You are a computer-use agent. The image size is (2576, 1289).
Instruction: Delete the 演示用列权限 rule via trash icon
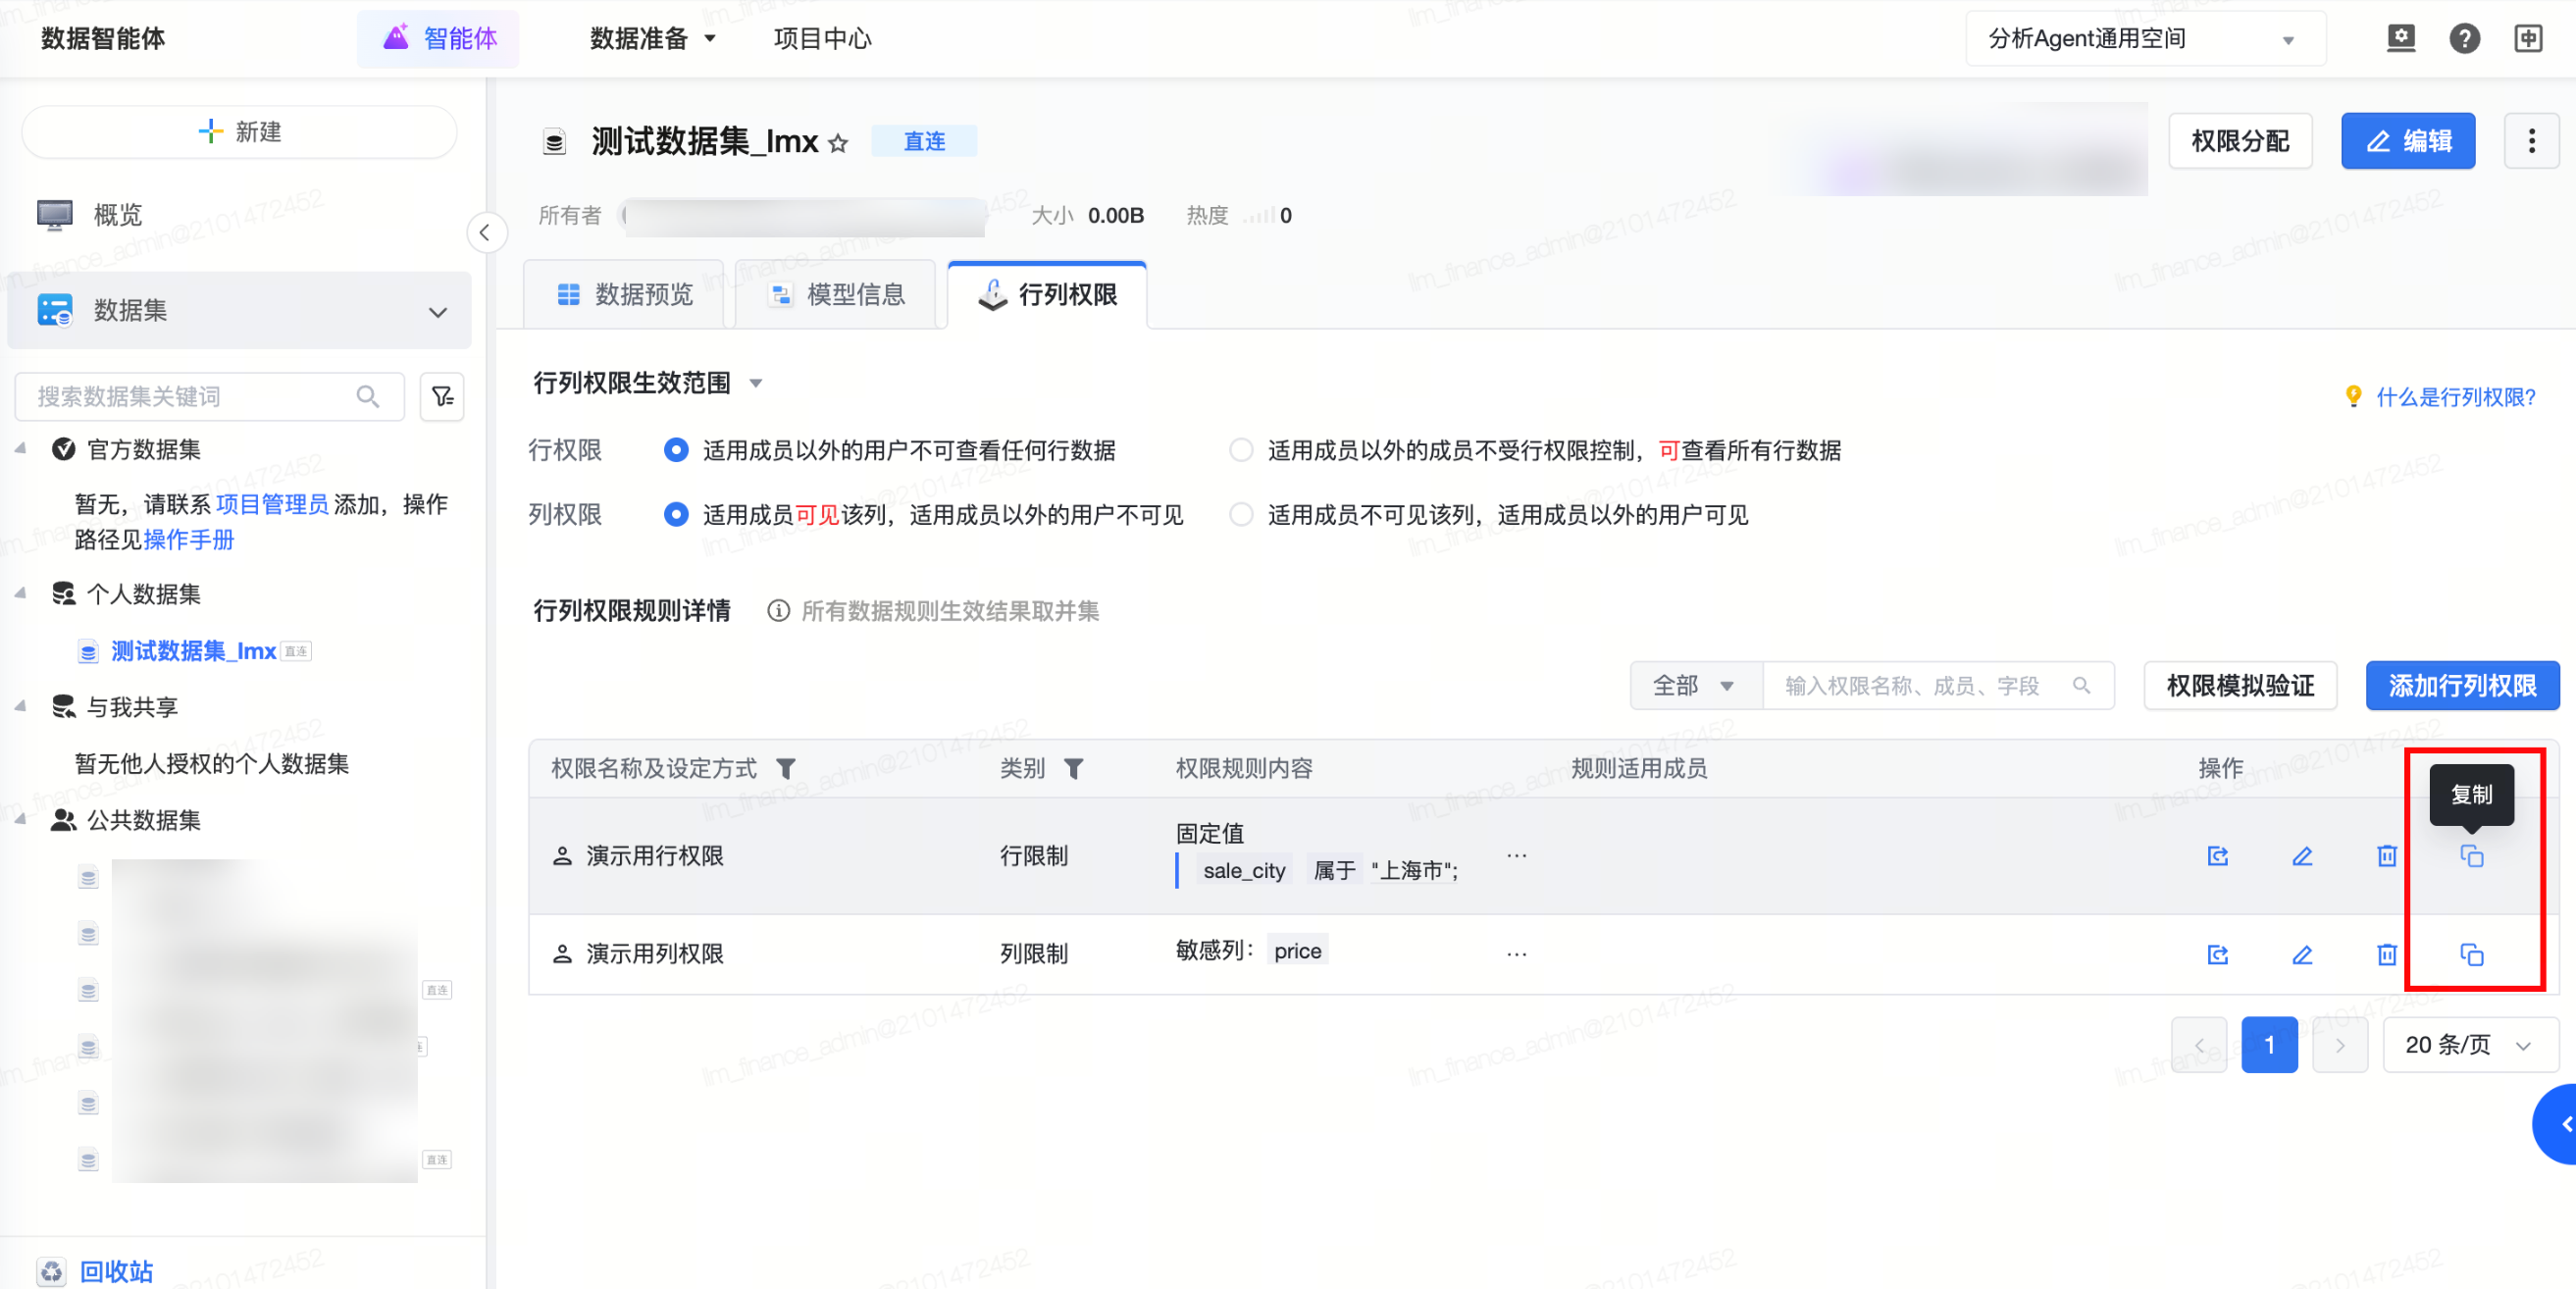(2386, 954)
